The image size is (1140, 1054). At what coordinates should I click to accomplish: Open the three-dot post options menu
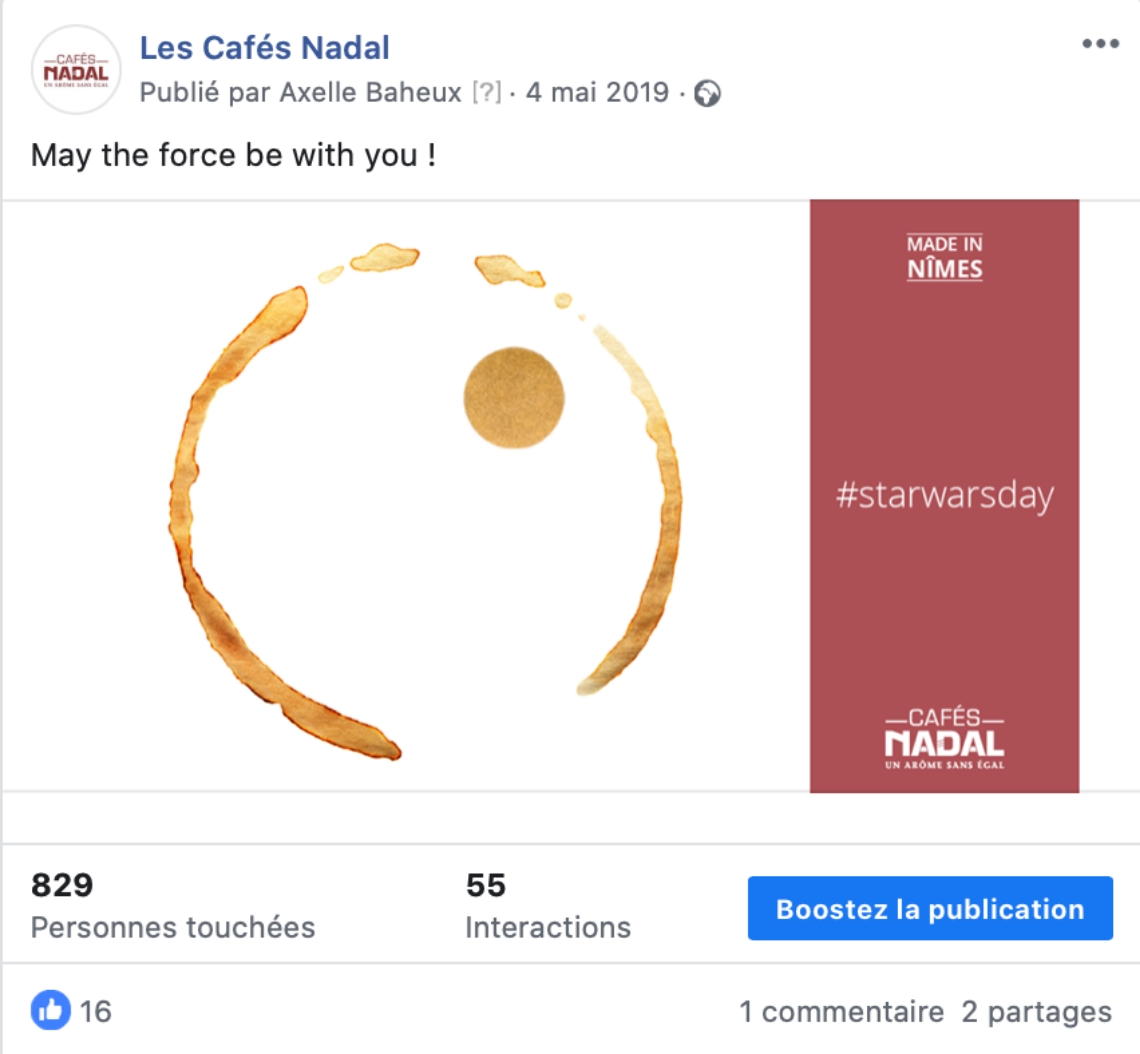coord(1100,45)
